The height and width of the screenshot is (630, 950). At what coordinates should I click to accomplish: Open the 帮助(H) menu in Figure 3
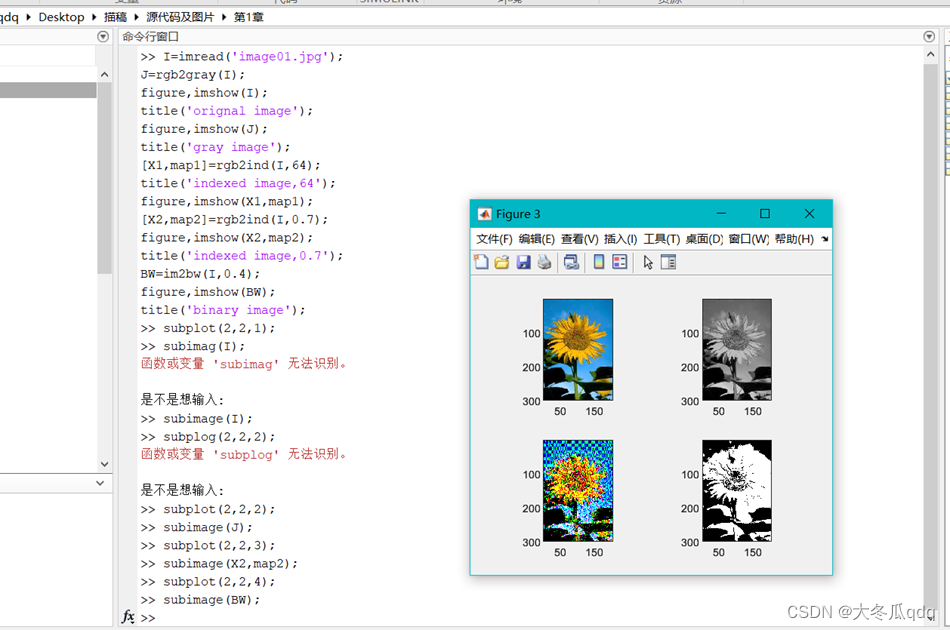click(794, 239)
